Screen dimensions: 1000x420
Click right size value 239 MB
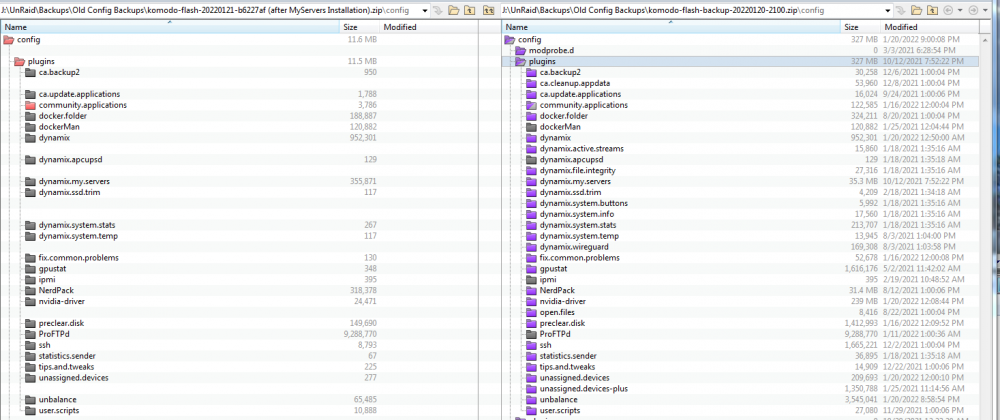tap(865, 301)
